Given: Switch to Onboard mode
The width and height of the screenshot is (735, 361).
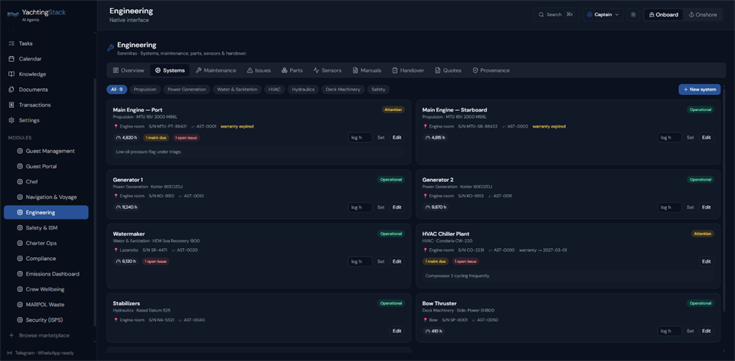Looking at the screenshot, I should click(663, 15).
